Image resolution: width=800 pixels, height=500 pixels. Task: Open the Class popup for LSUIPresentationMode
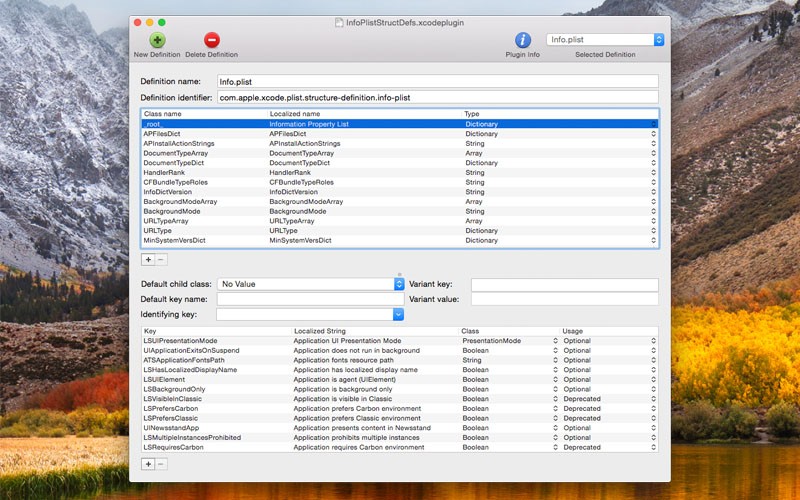(555, 341)
